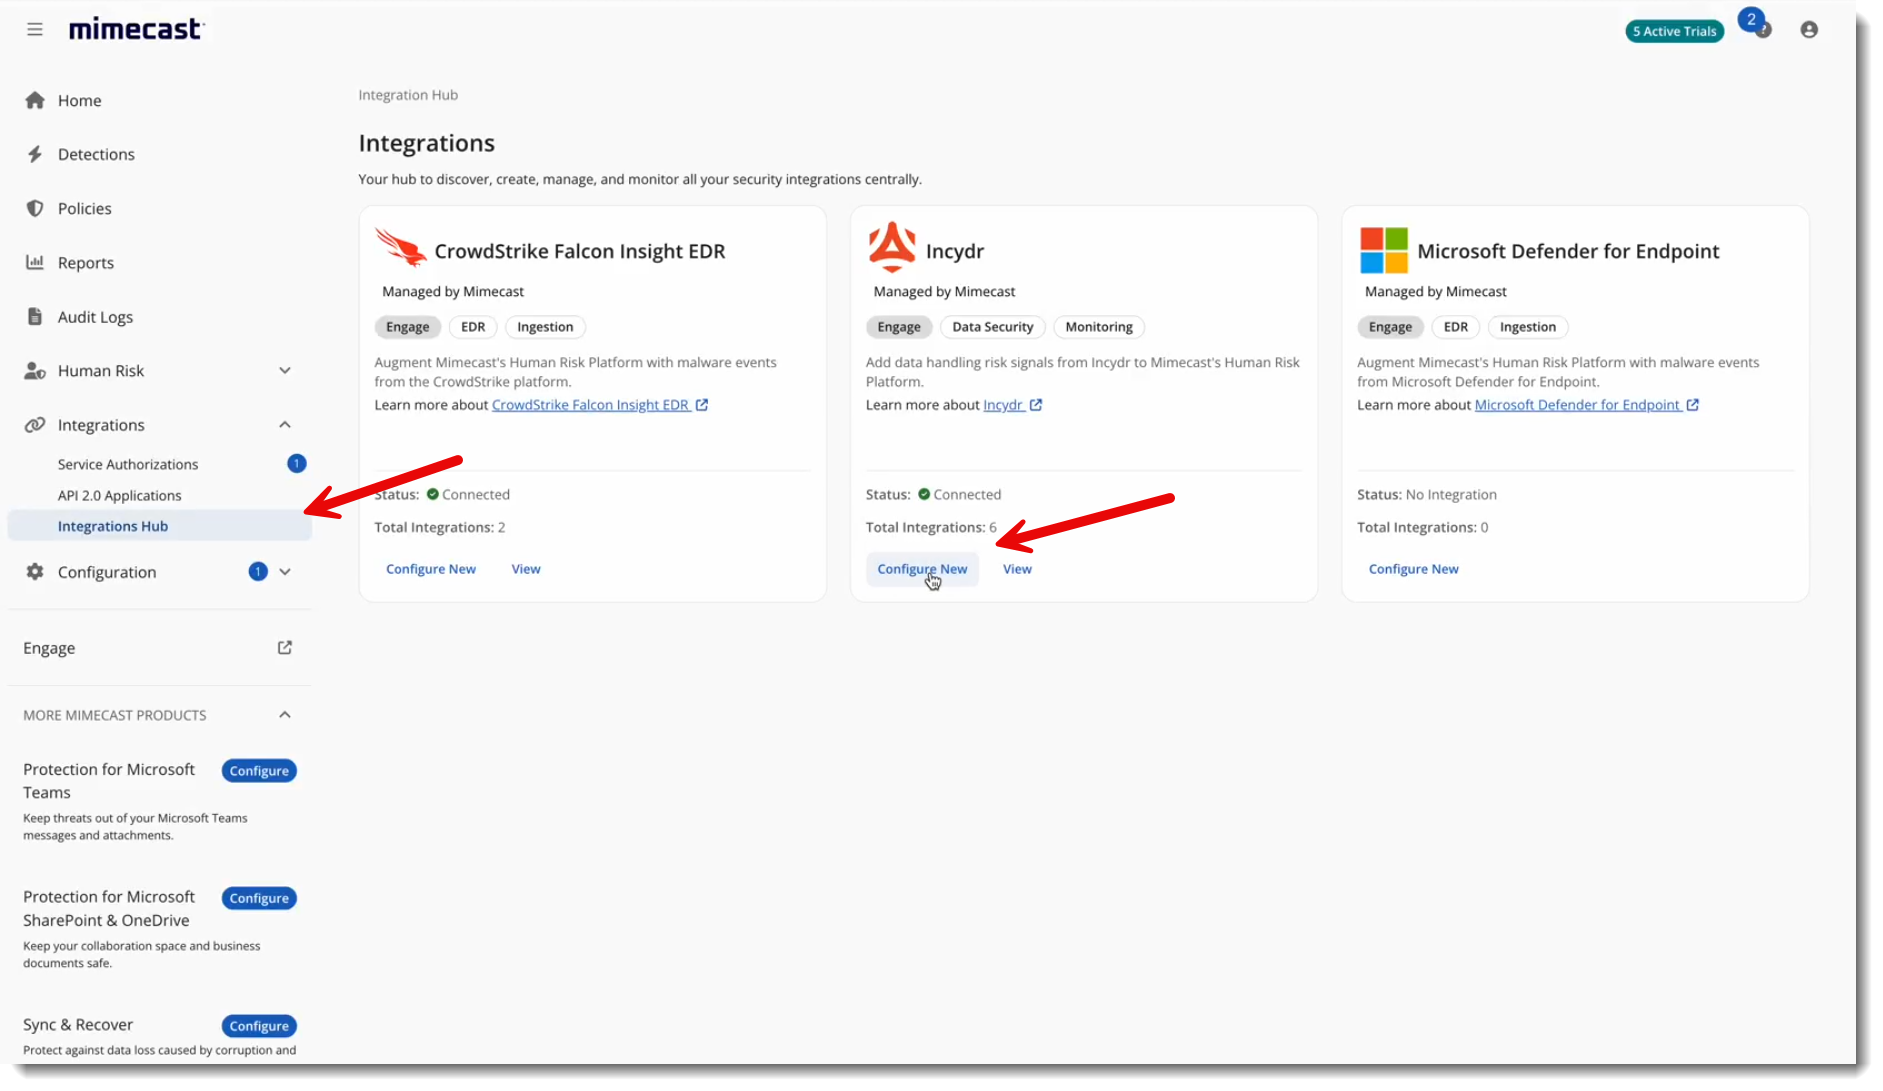The image size is (1883, 1091).
Task: Open the Home section
Action: [x=80, y=100]
